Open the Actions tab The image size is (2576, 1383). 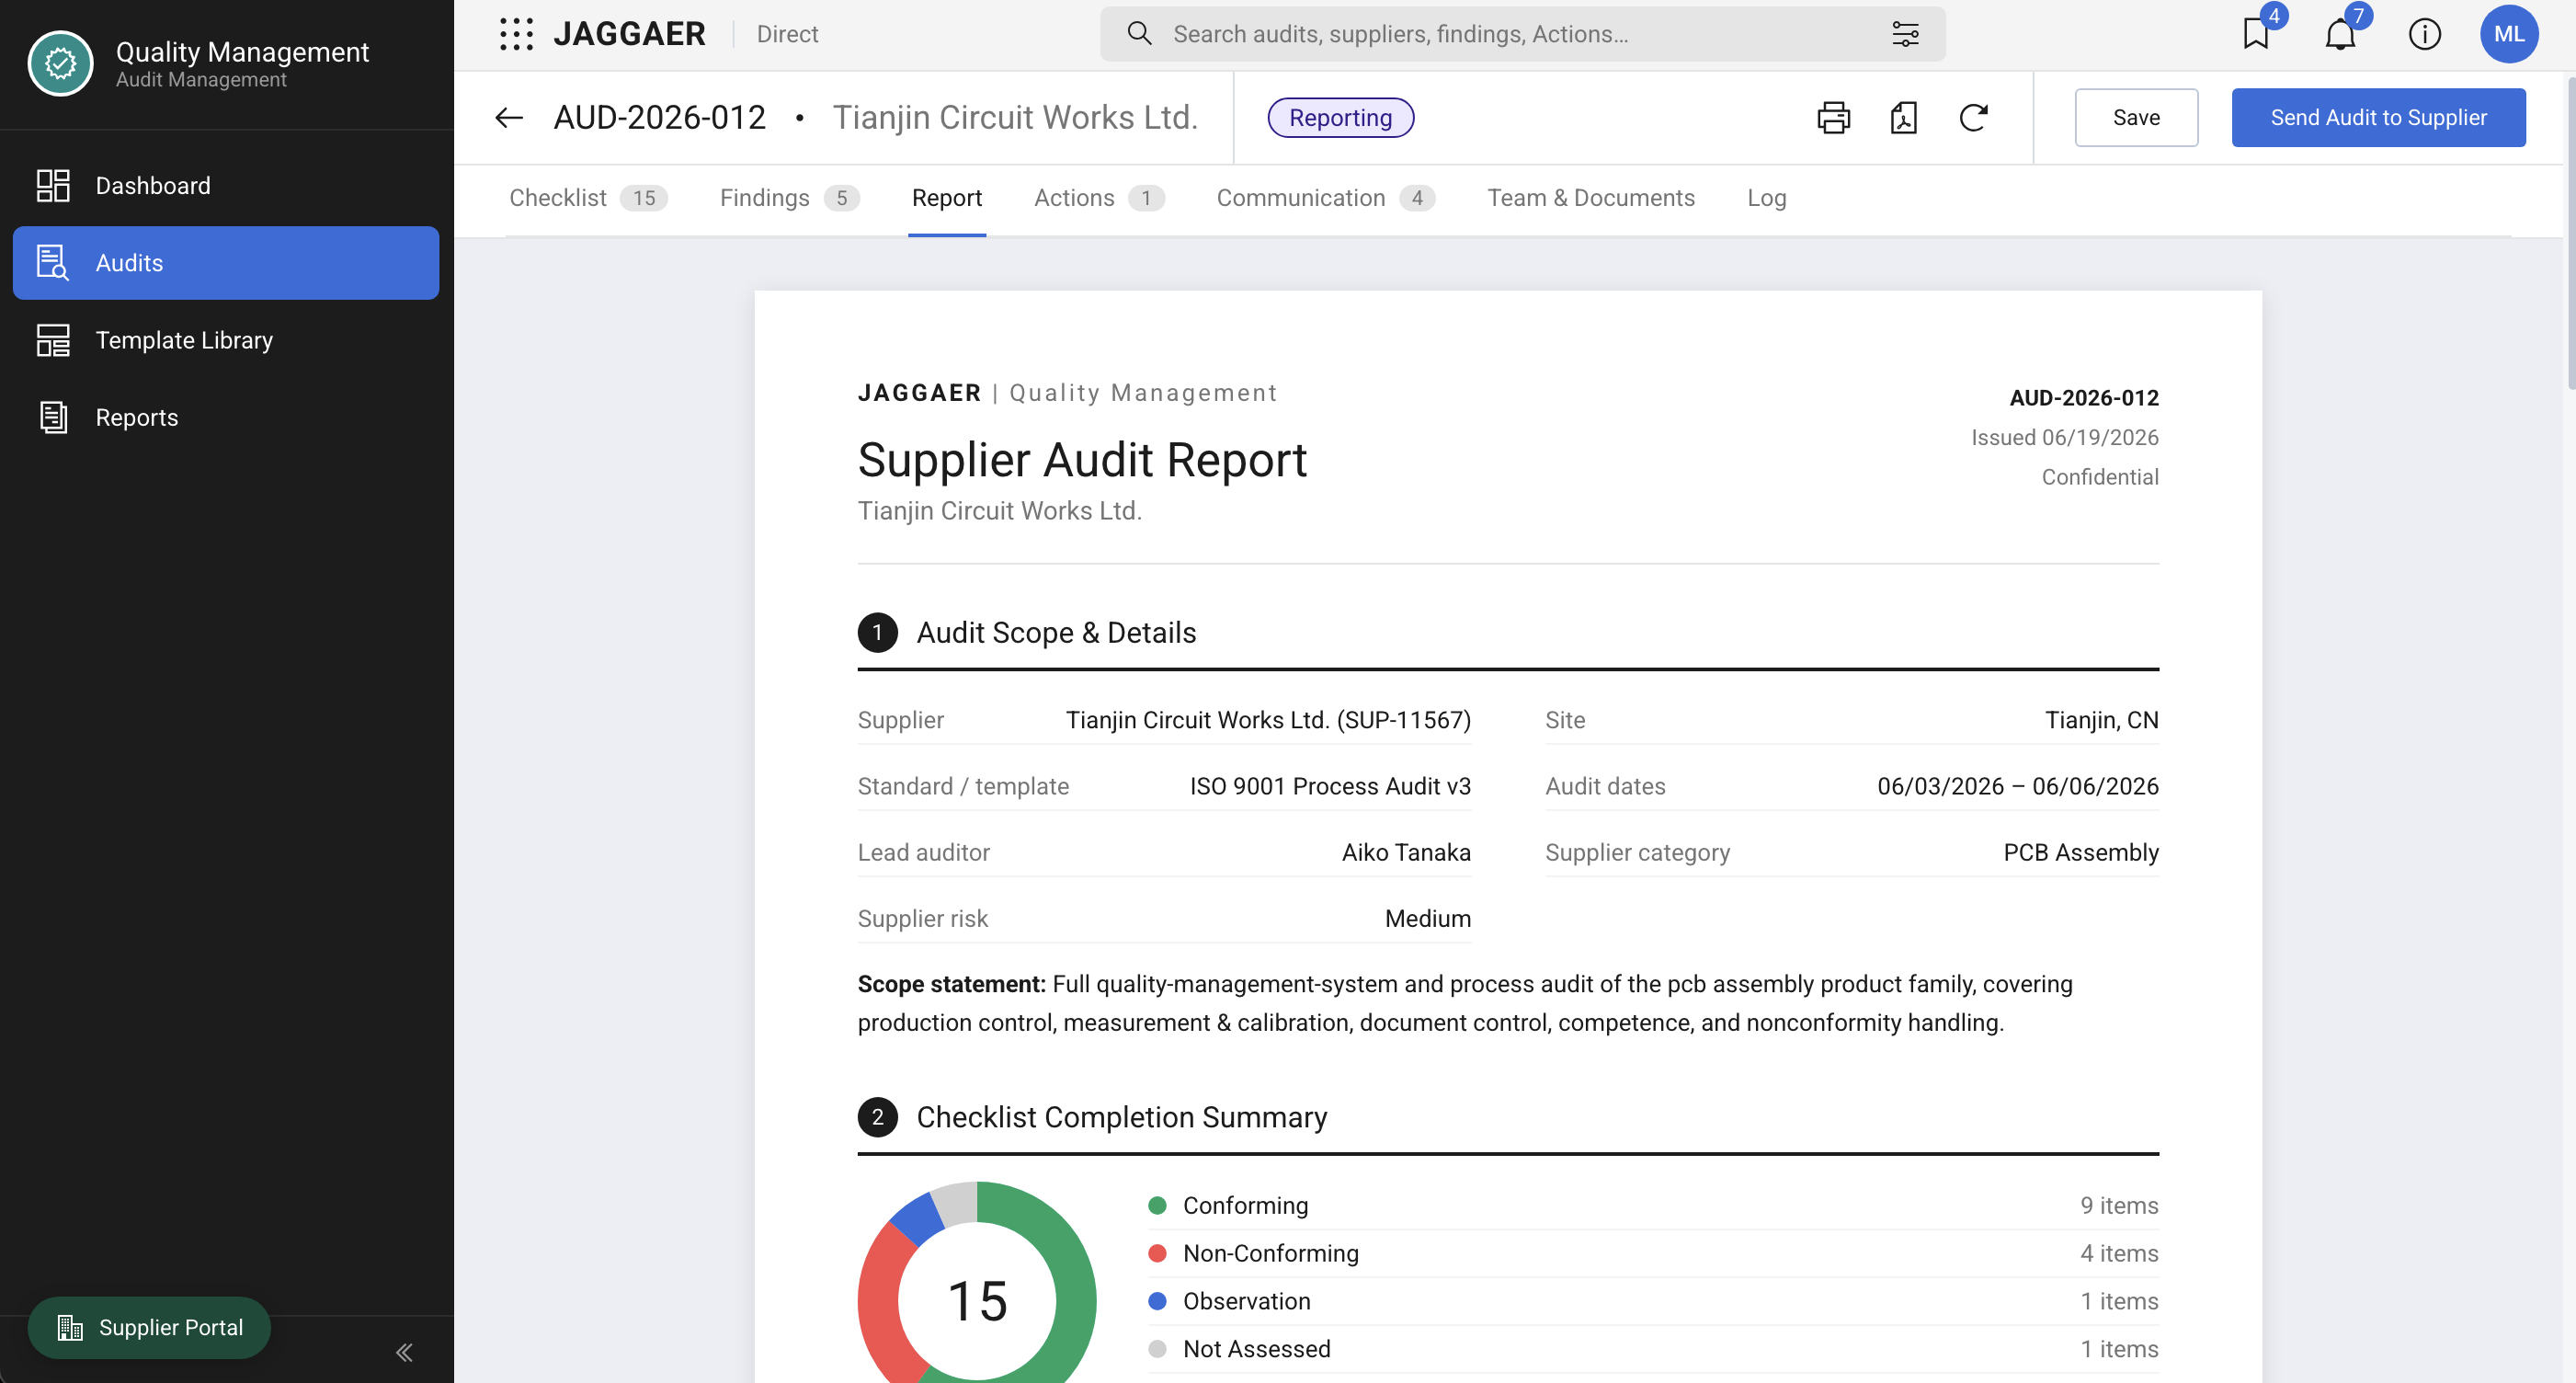pyautogui.click(x=1099, y=198)
